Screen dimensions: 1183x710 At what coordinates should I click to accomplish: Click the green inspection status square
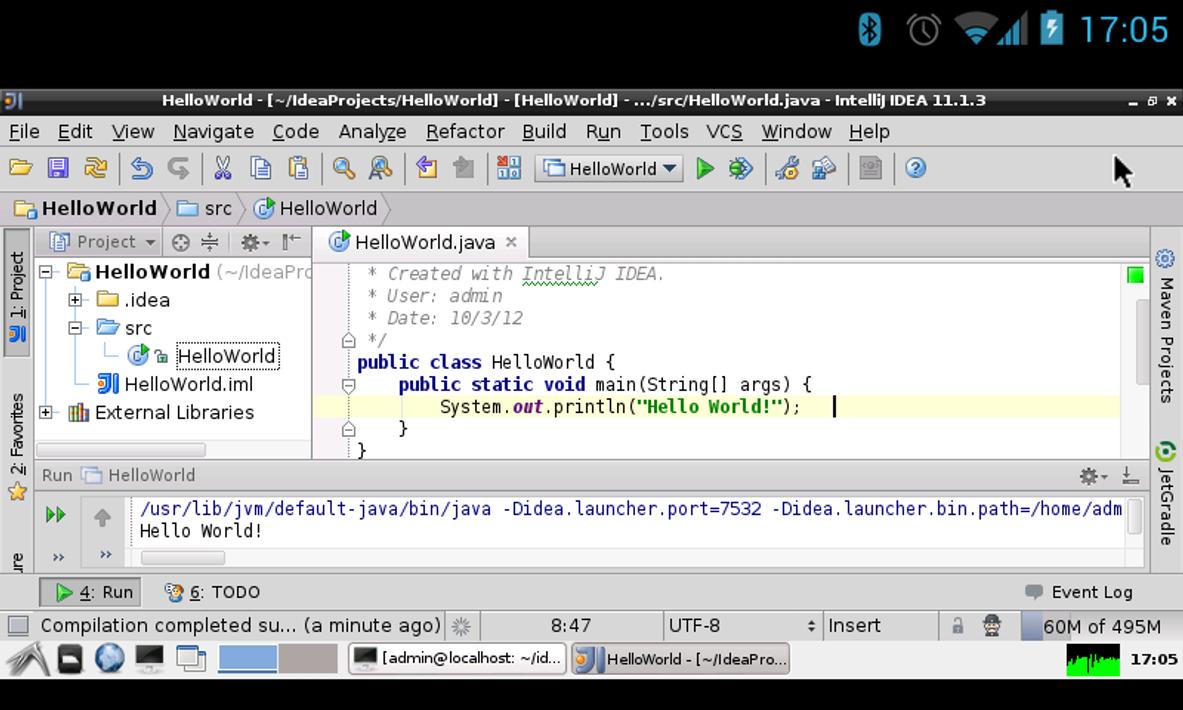(x=1135, y=275)
